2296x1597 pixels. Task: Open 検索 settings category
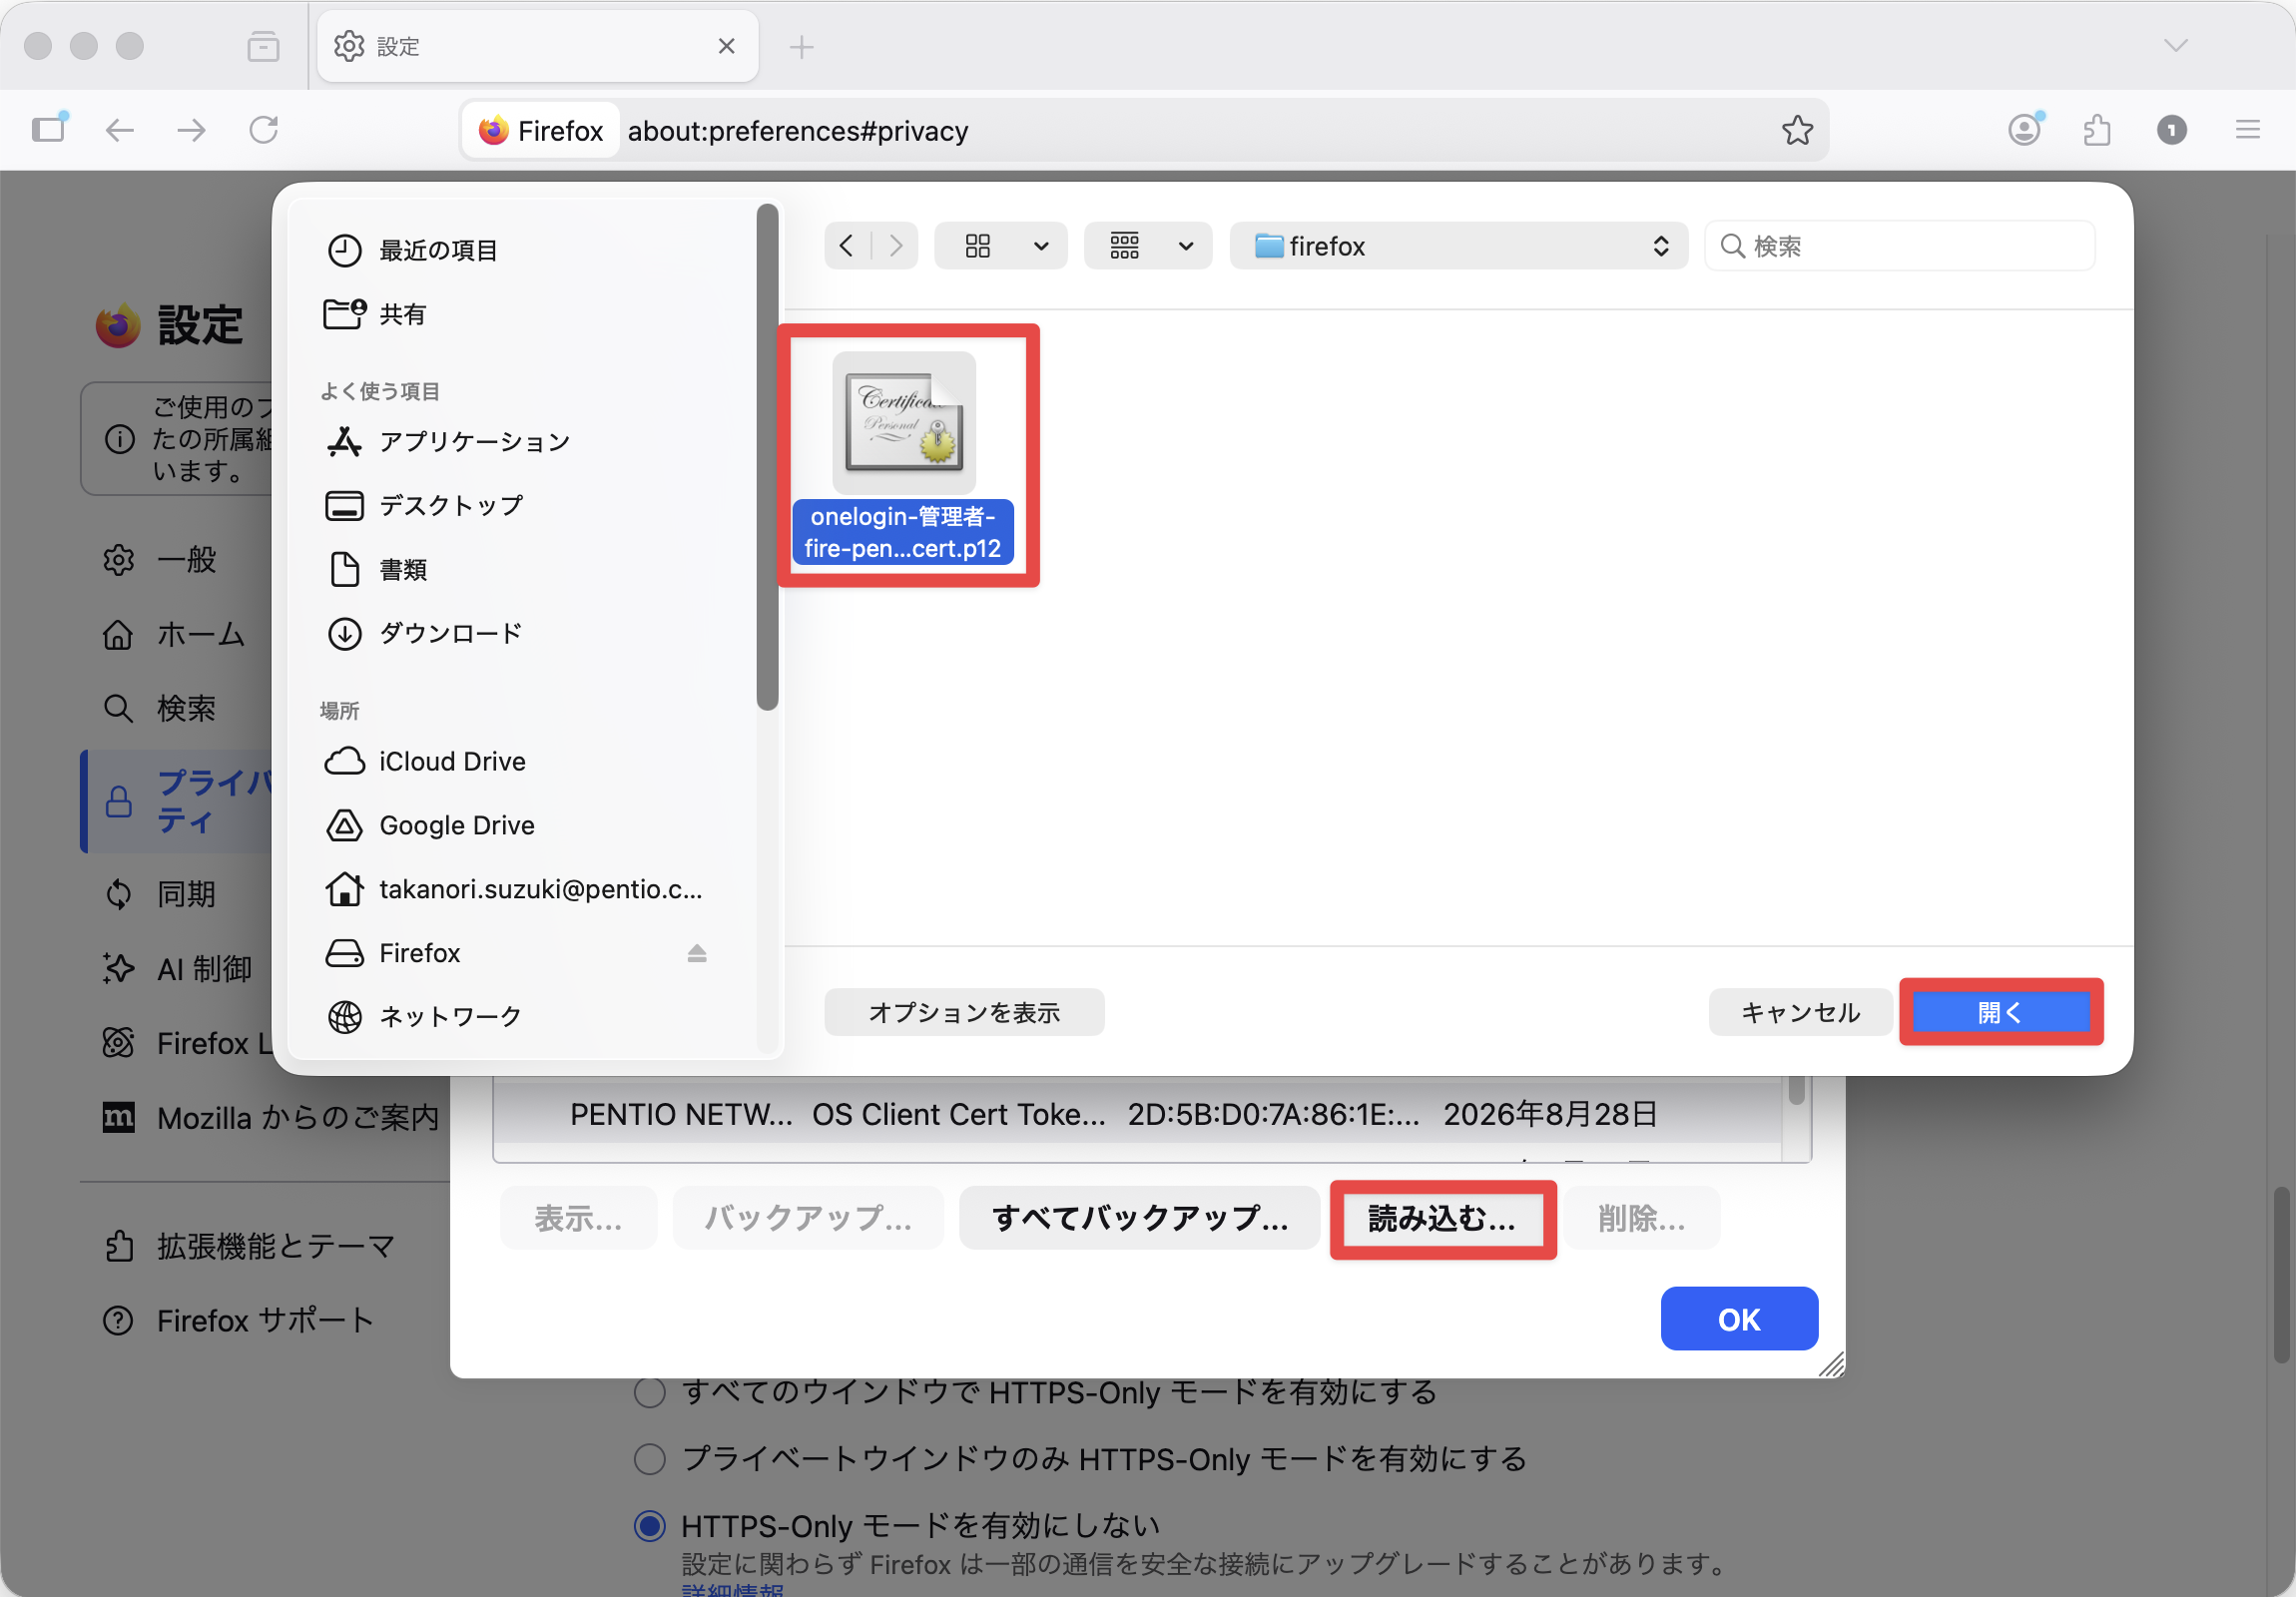160,709
